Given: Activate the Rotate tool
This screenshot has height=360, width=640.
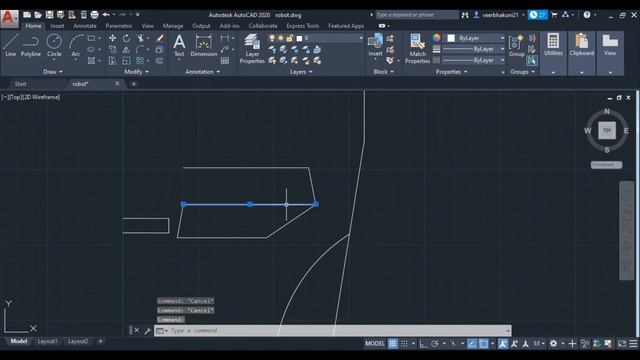Looking at the screenshot, I should click(126, 38).
